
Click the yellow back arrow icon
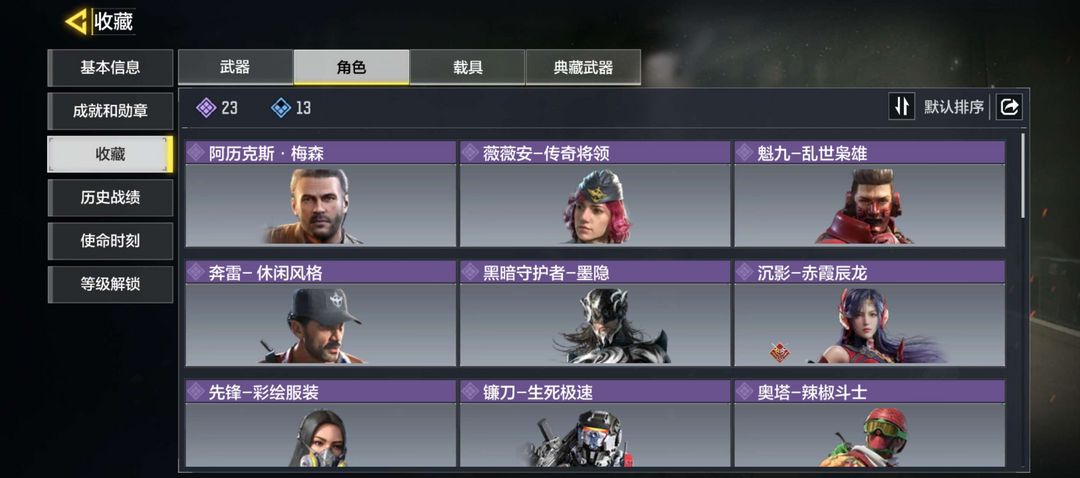pyautogui.click(x=76, y=21)
